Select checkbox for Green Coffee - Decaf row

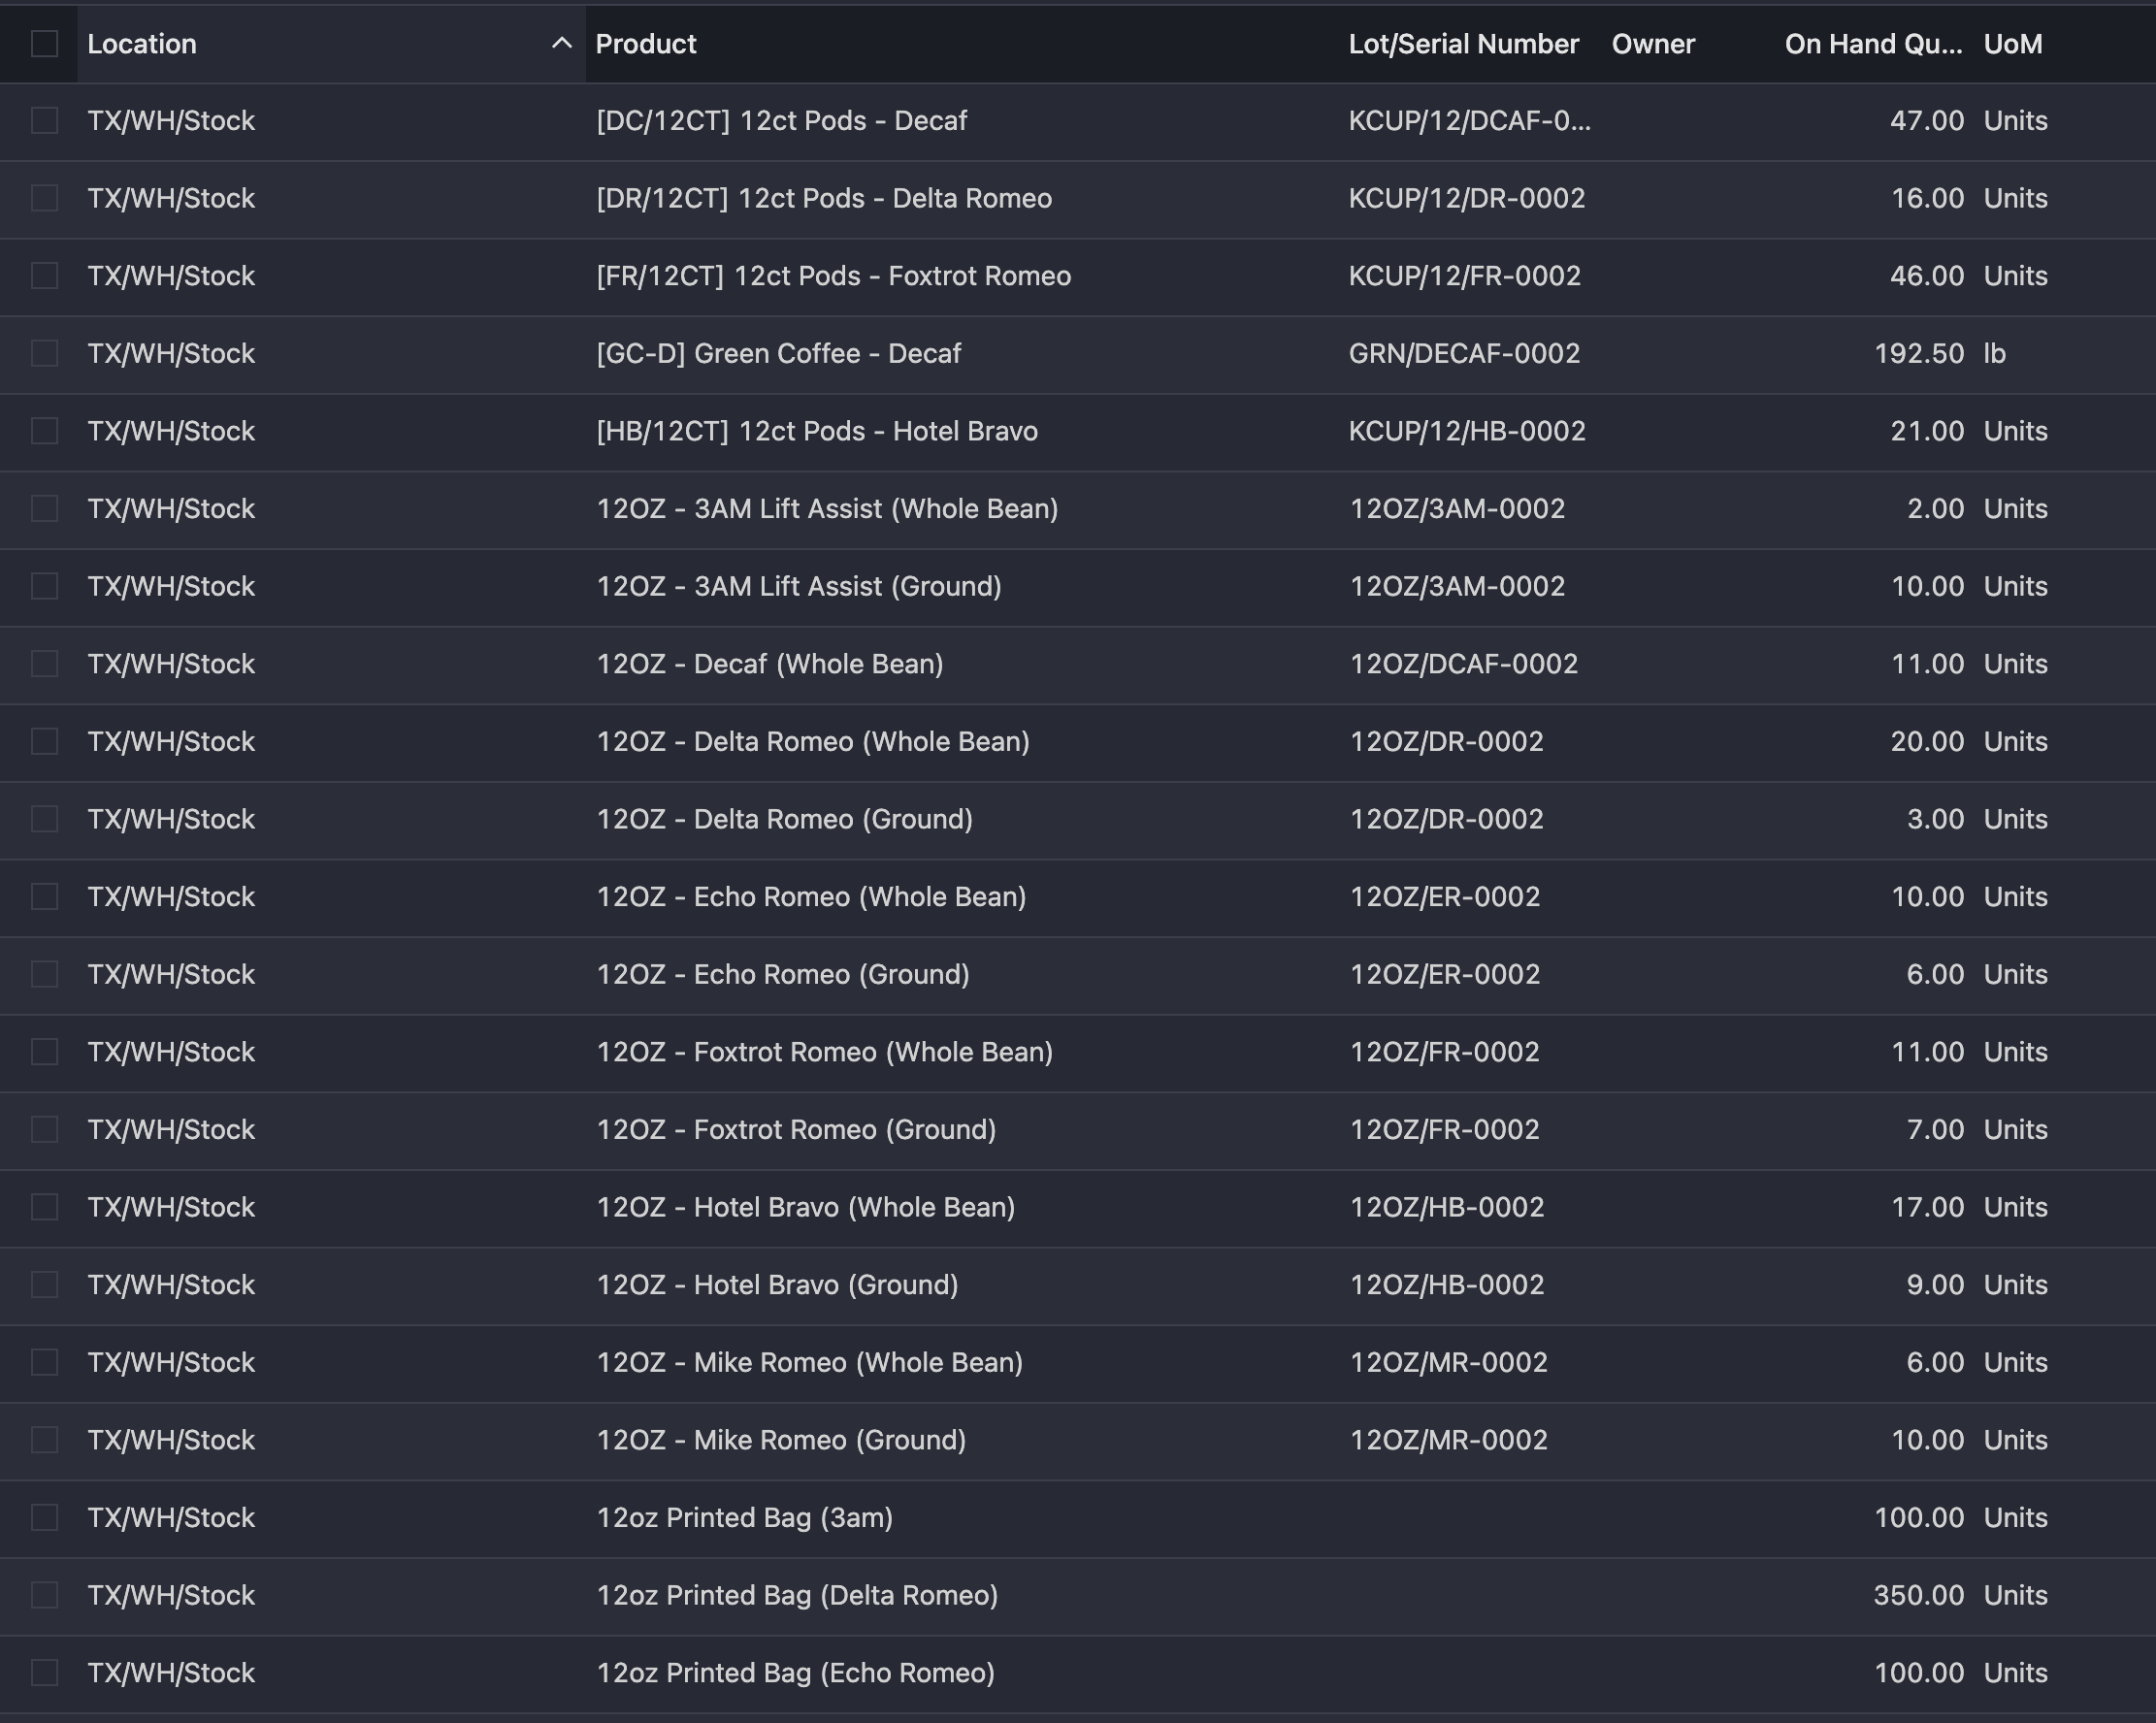point(44,353)
